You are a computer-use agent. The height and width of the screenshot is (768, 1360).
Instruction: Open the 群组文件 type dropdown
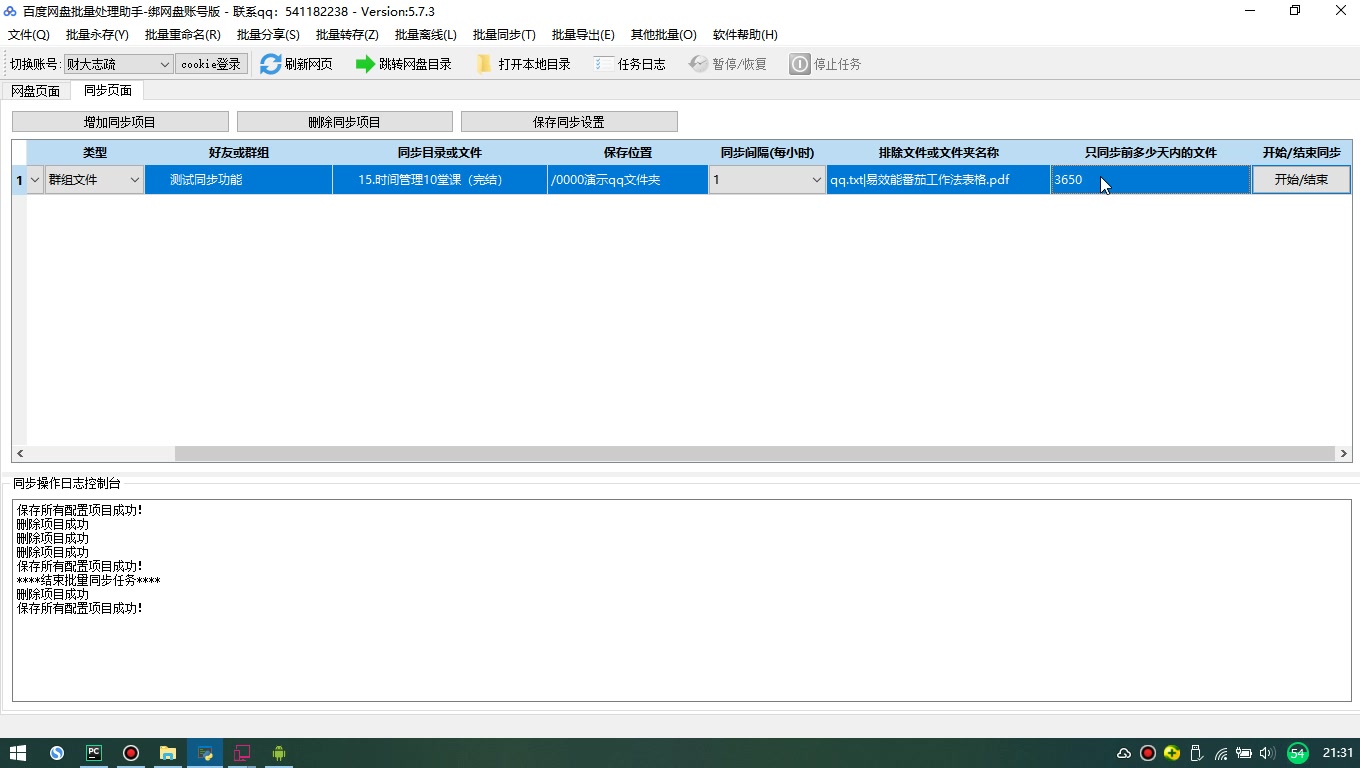click(x=94, y=180)
